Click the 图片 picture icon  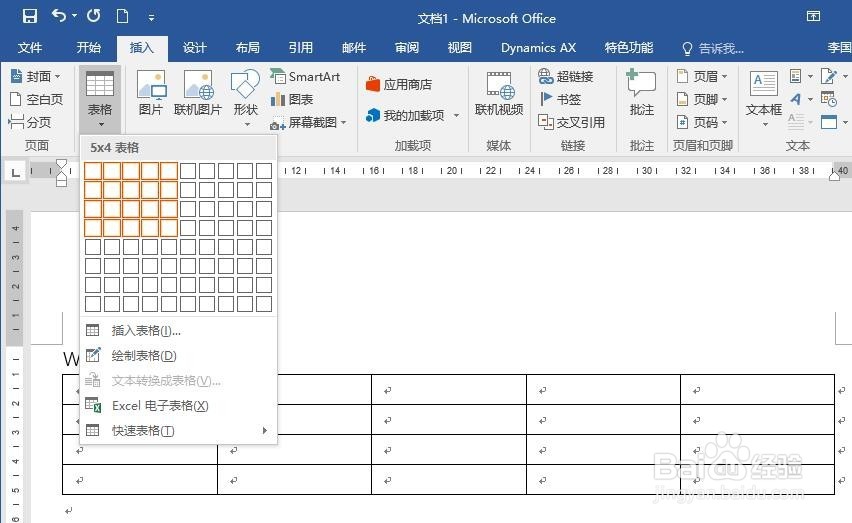point(151,92)
